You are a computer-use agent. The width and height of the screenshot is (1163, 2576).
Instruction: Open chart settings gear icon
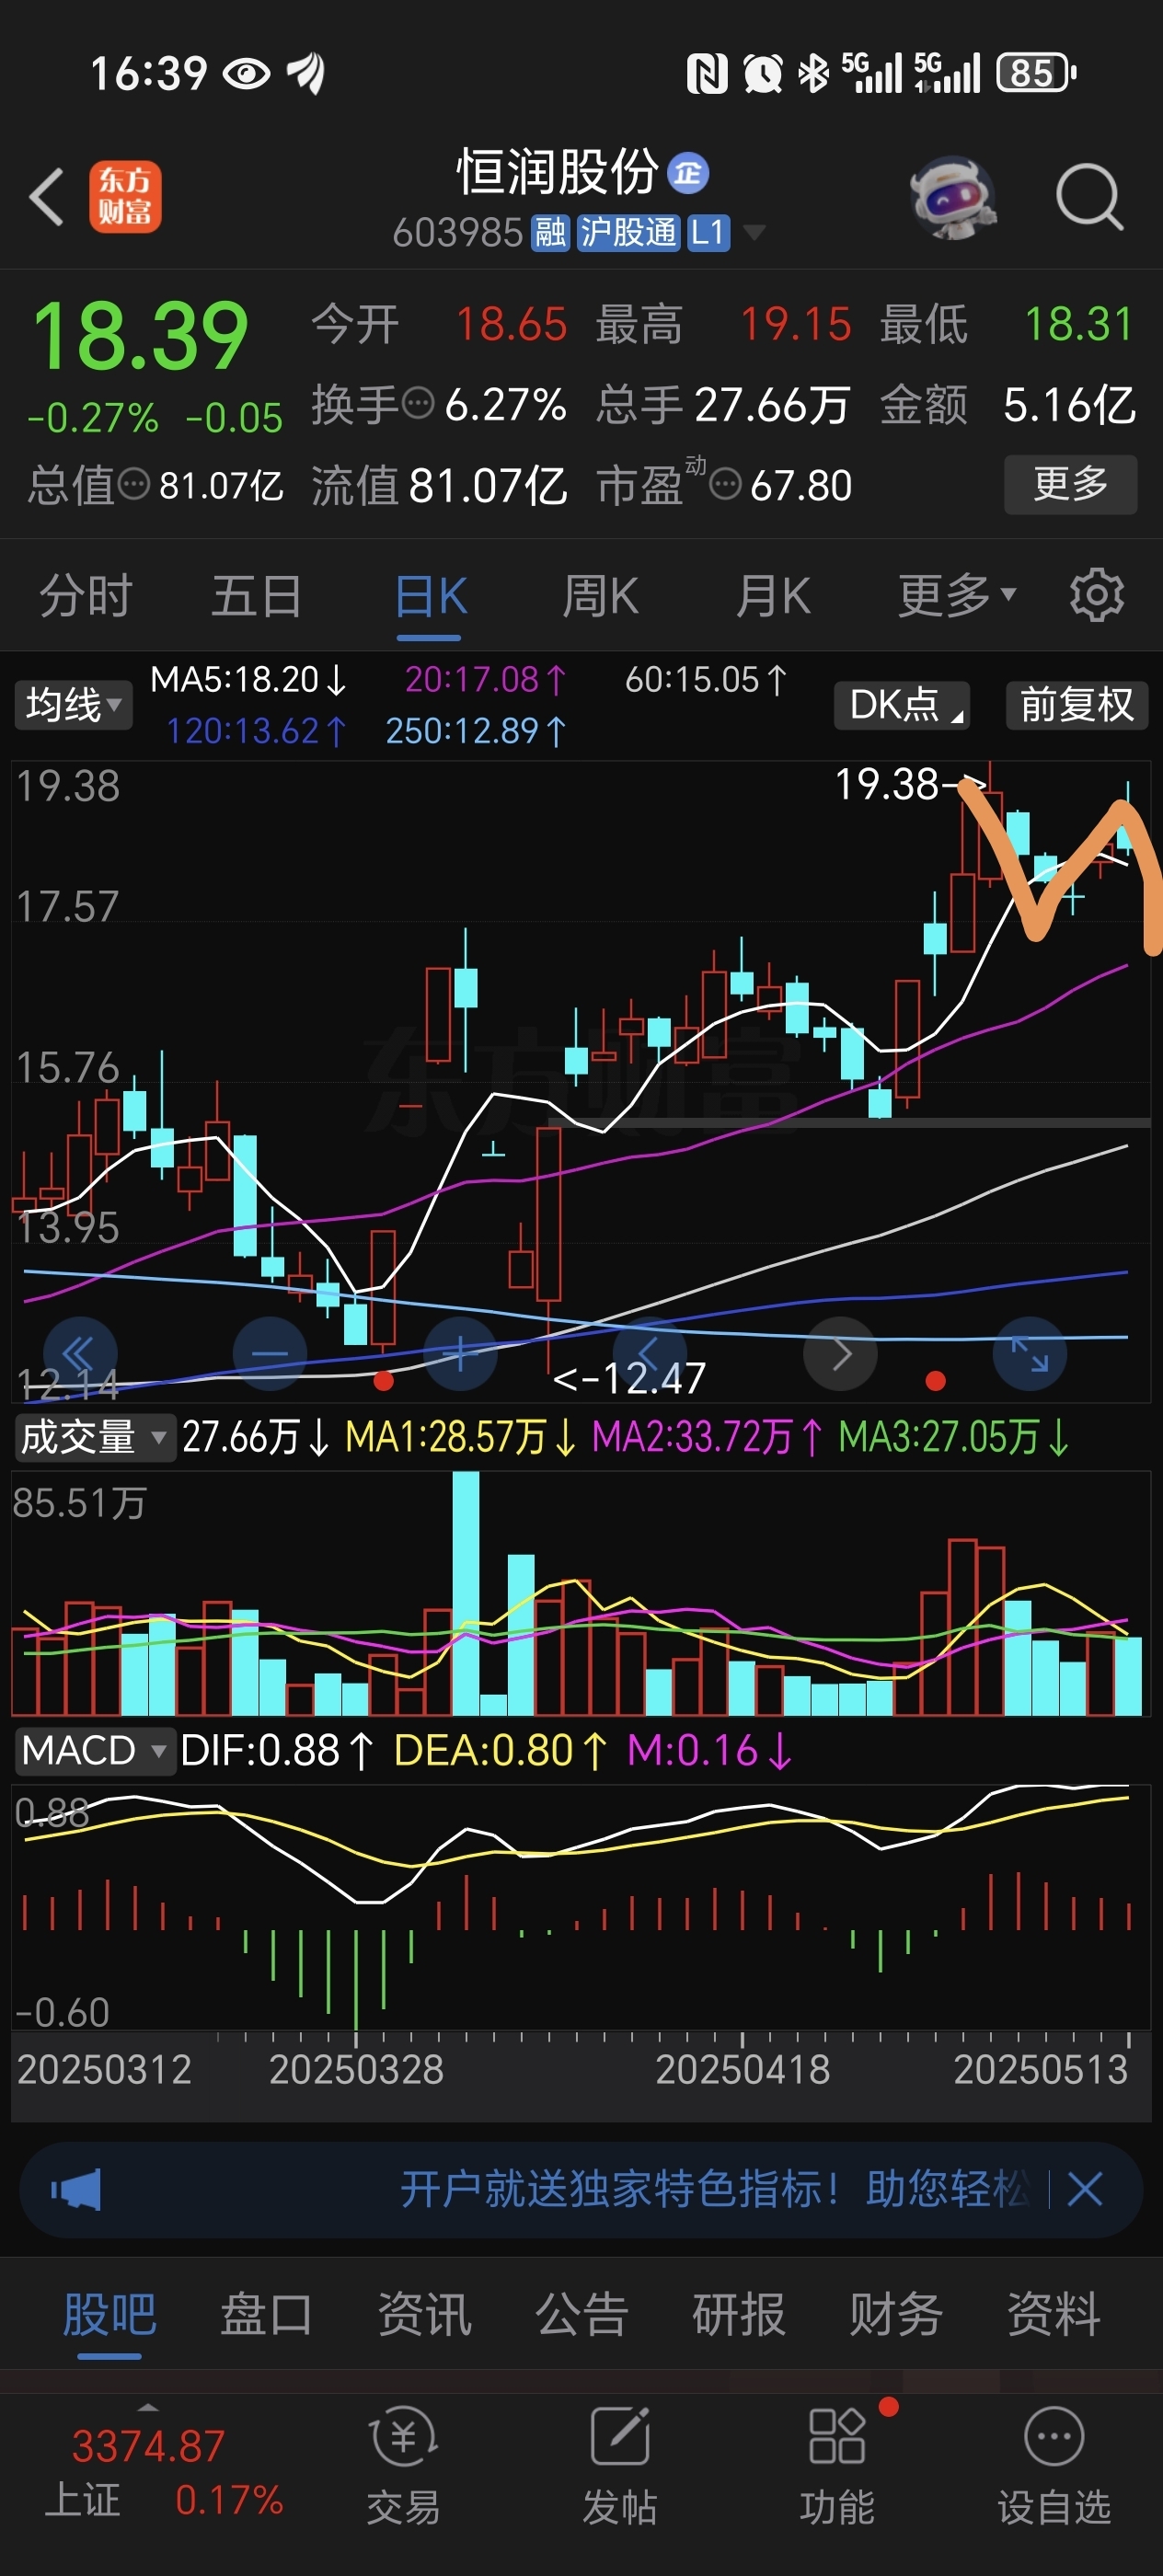pyautogui.click(x=1097, y=596)
